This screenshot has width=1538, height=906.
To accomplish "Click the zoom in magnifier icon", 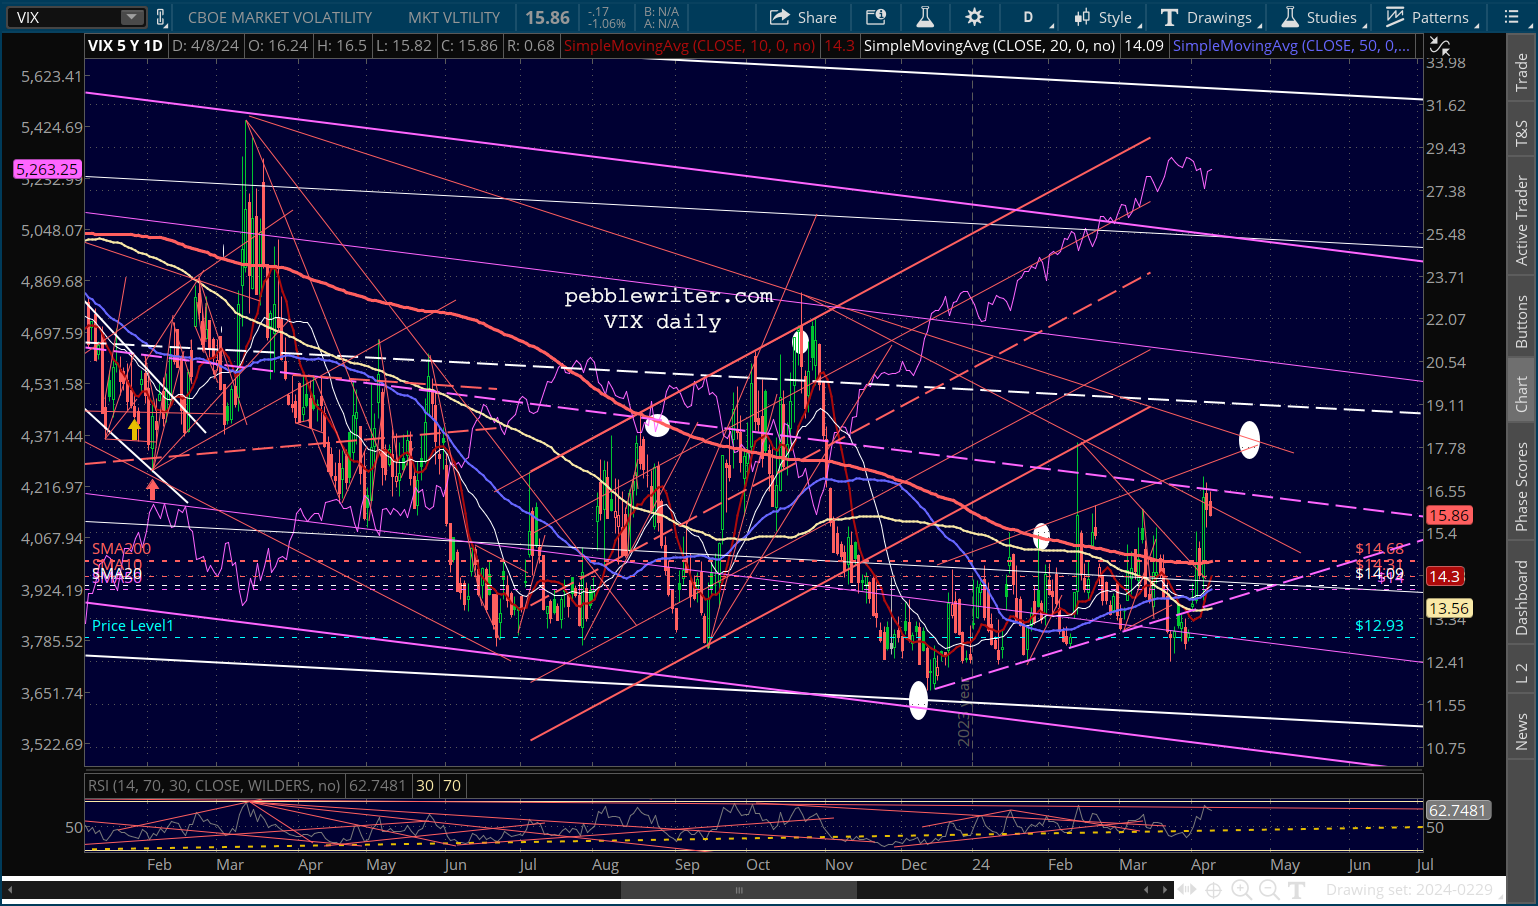I will pyautogui.click(x=1241, y=889).
